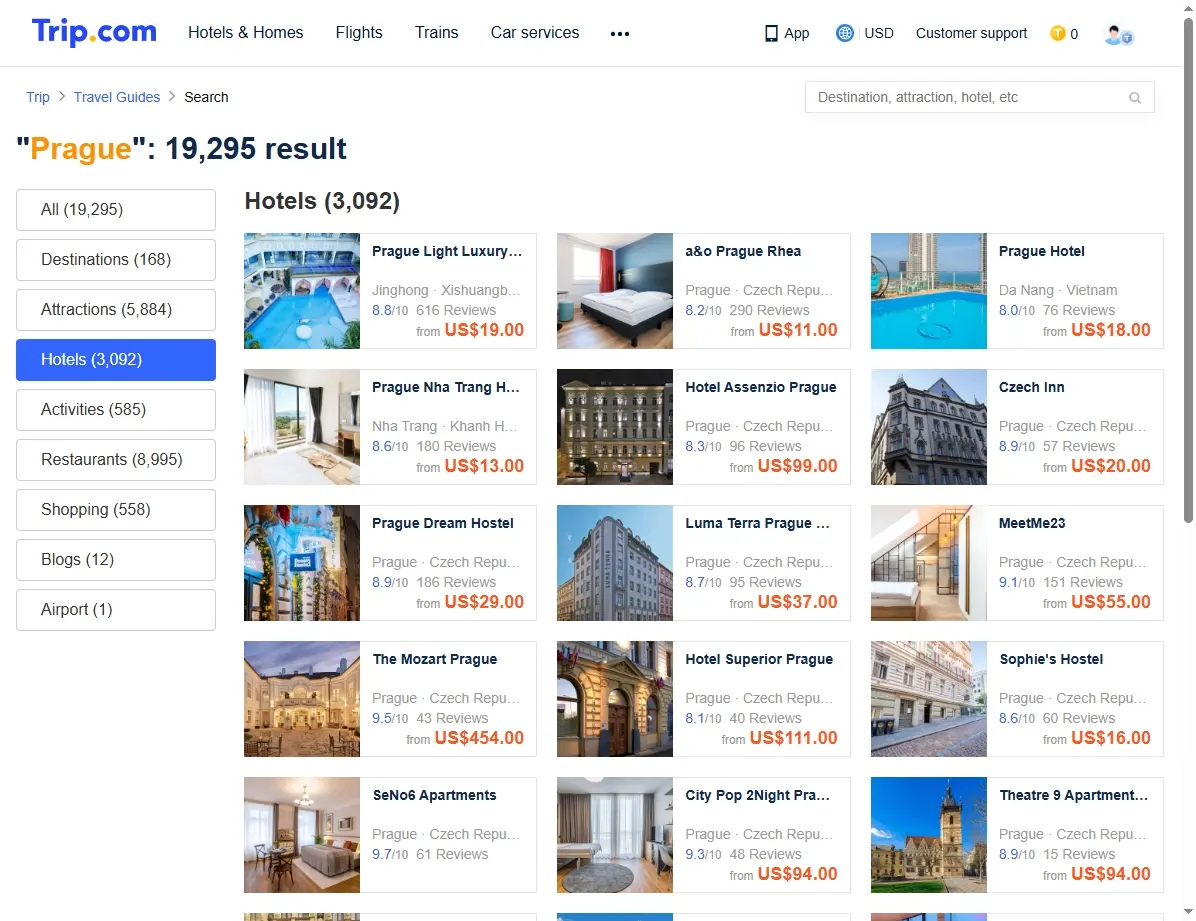1196x921 pixels.
Task: Open Car services menu
Action: pyautogui.click(x=535, y=33)
